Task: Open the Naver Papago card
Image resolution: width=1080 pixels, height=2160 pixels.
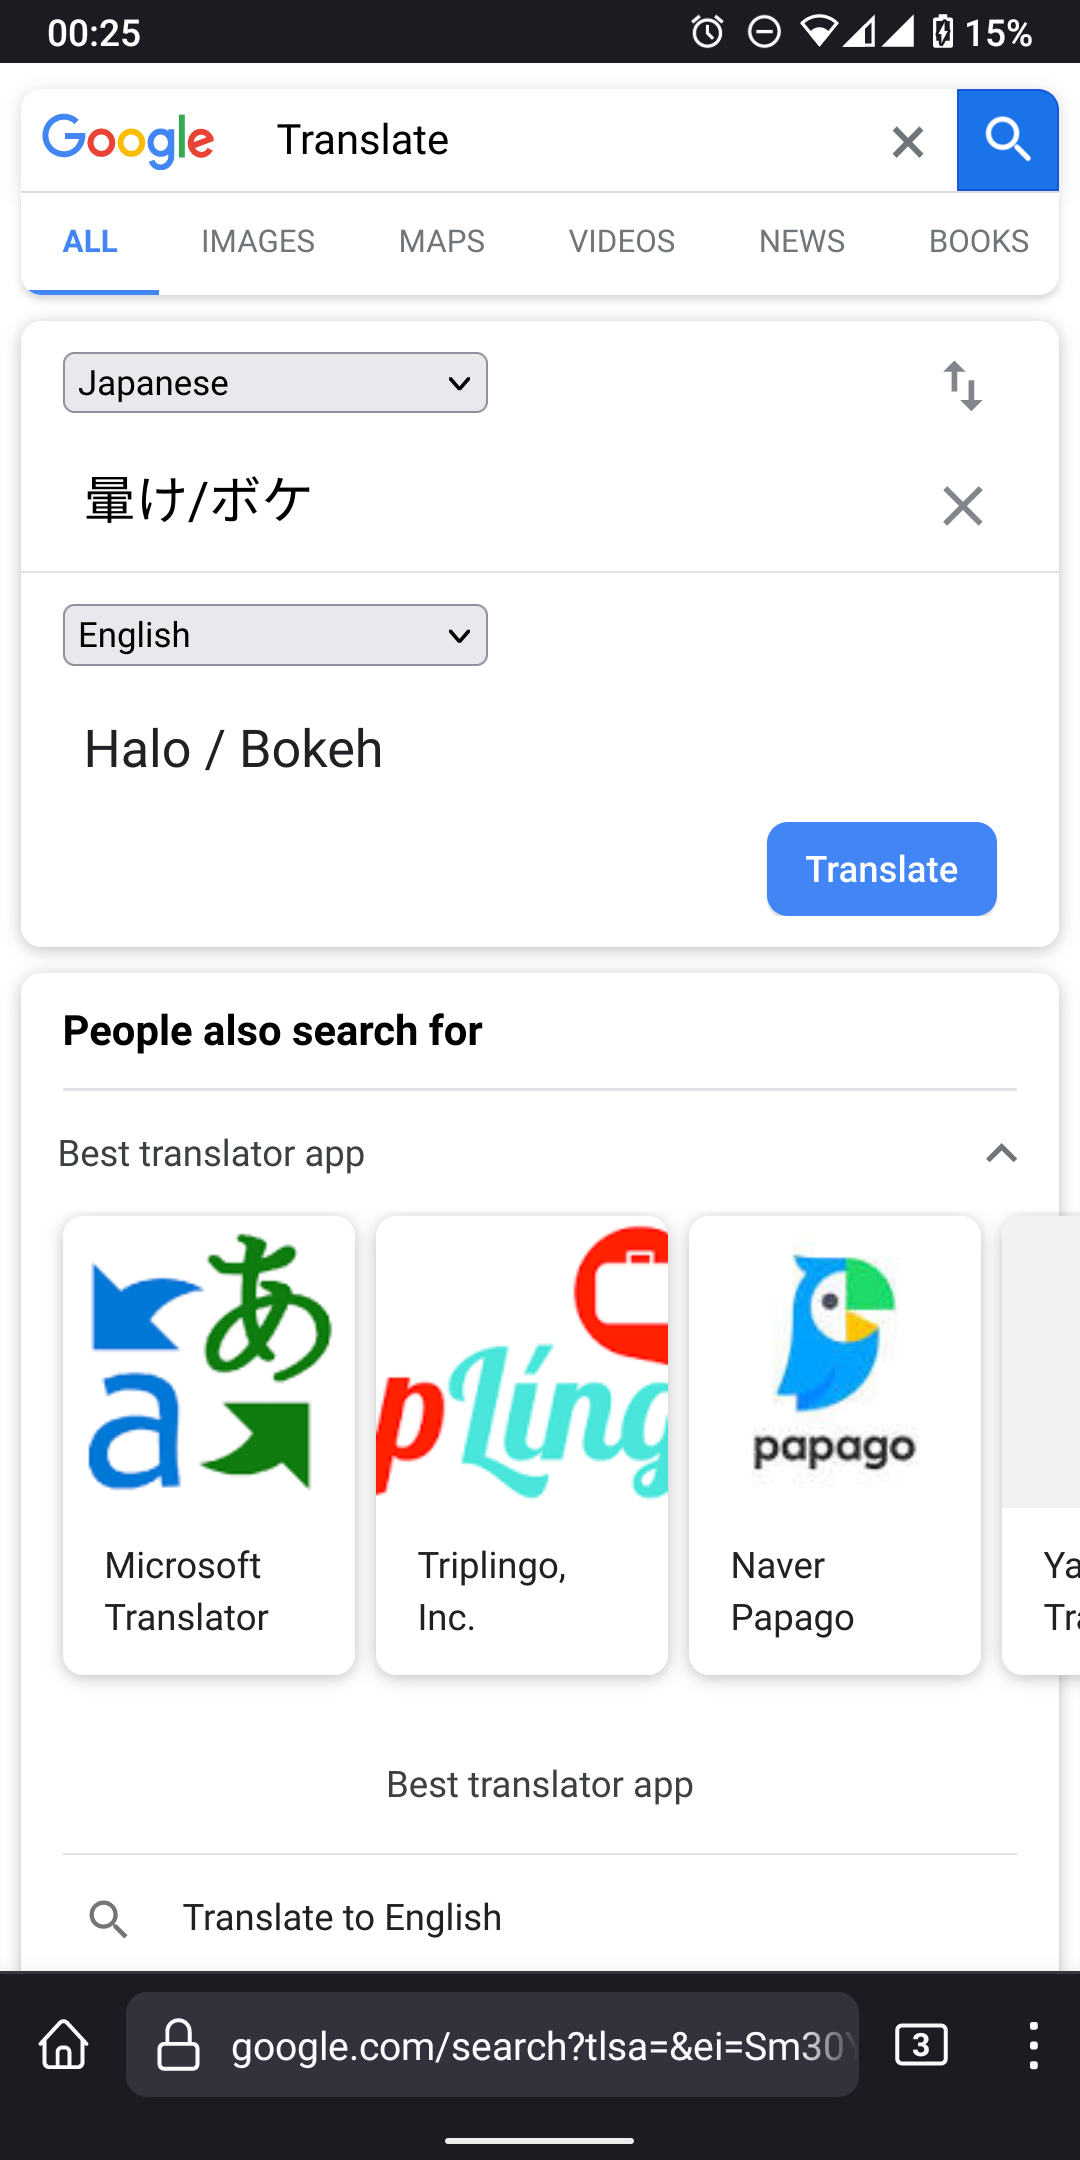Action: click(x=834, y=1444)
